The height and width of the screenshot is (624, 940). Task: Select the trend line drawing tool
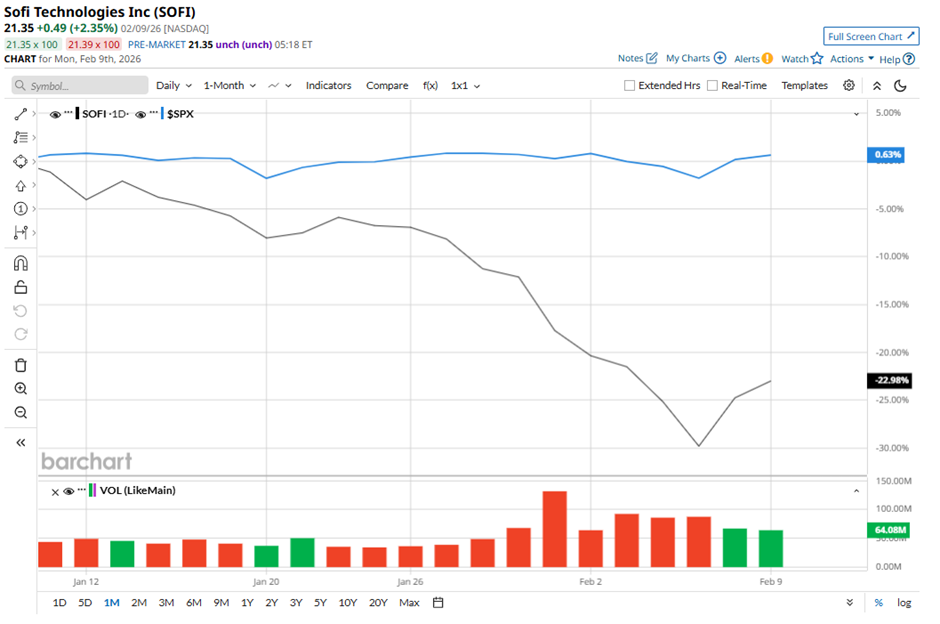20,114
